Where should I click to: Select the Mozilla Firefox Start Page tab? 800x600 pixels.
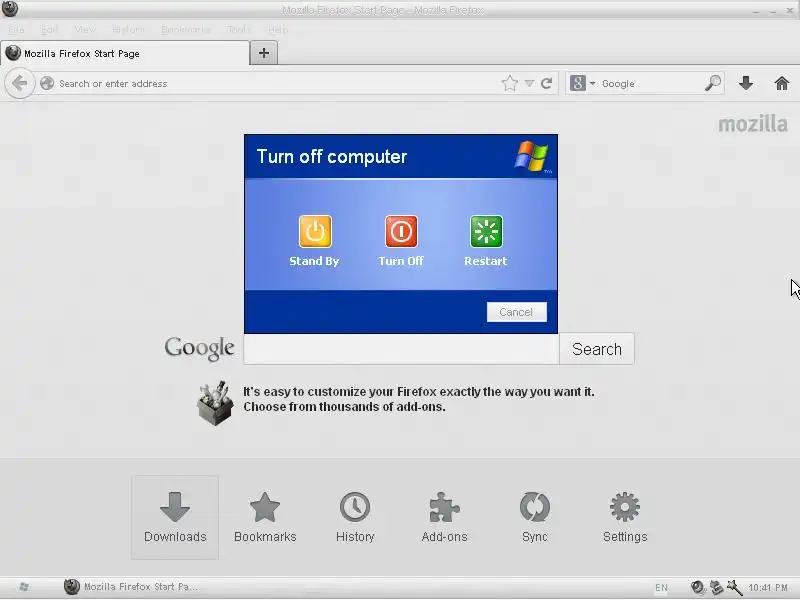pos(125,54)
